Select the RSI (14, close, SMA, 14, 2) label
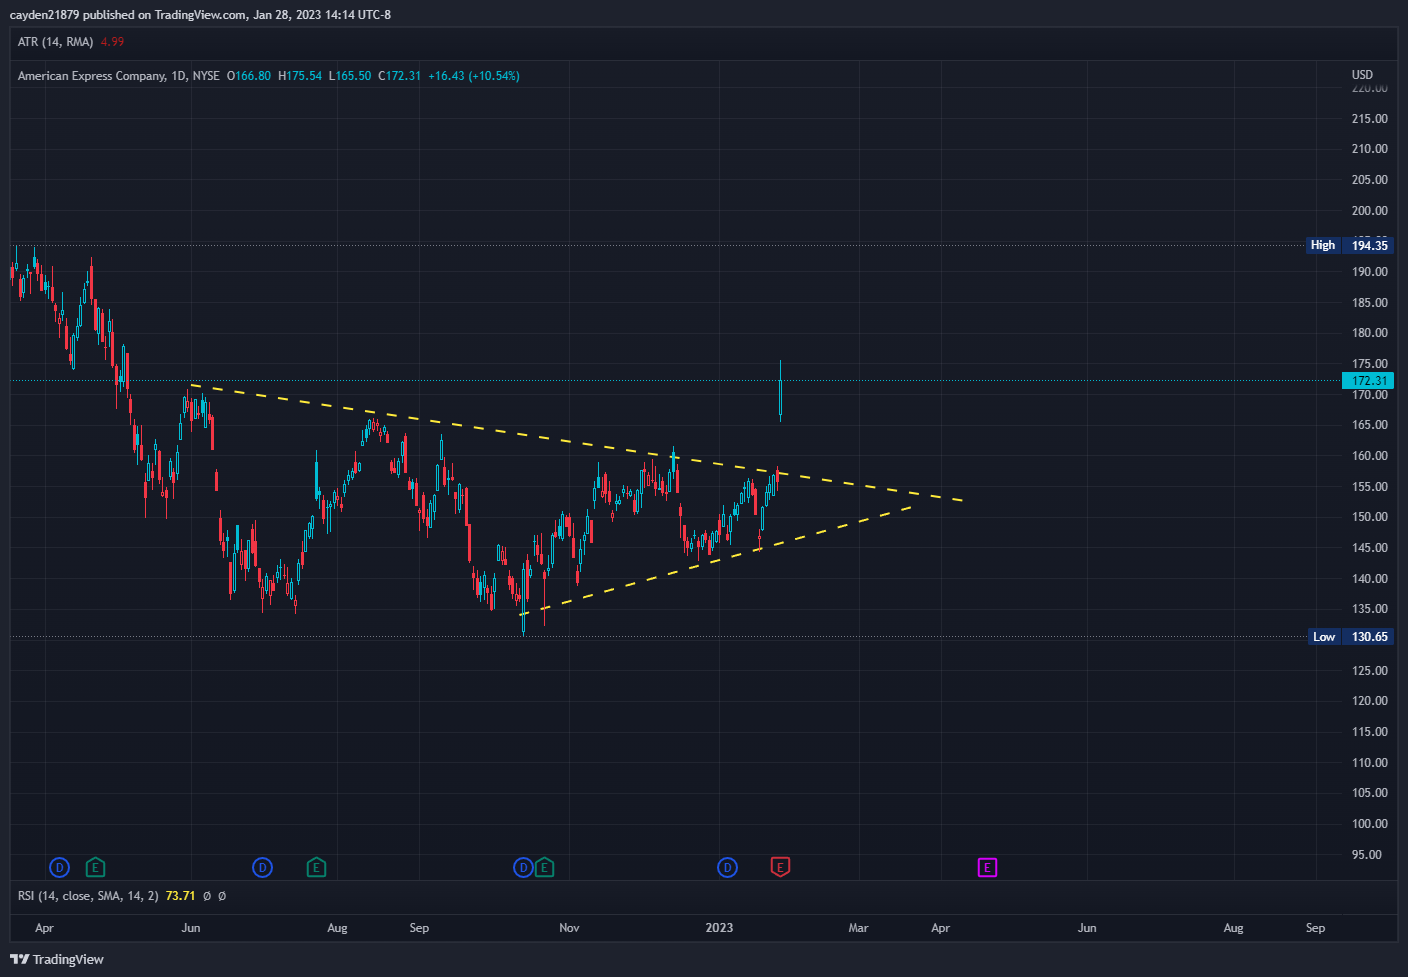Image resolution: width=1408 pixels, height=977 pixels. pos(88,896)
